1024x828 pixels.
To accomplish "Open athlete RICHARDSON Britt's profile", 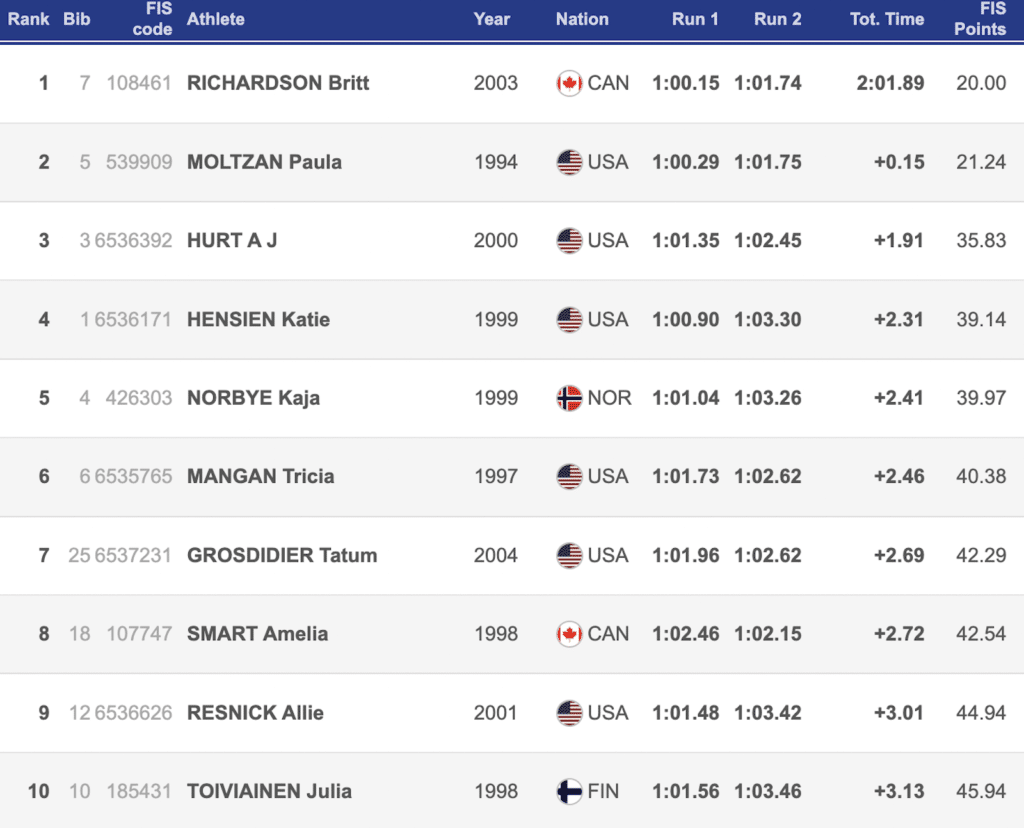I will point(278,83).
